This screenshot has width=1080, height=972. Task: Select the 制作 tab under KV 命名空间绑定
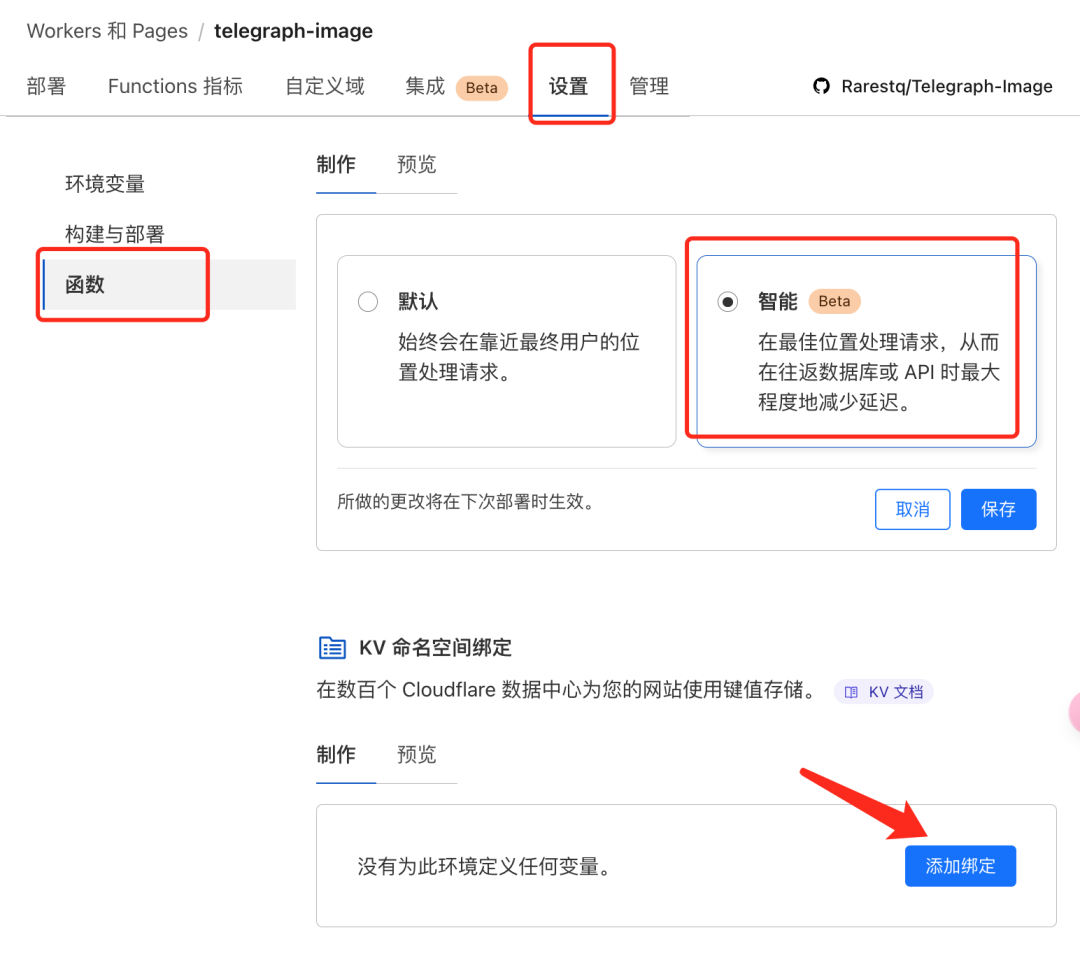click(336, 754)
